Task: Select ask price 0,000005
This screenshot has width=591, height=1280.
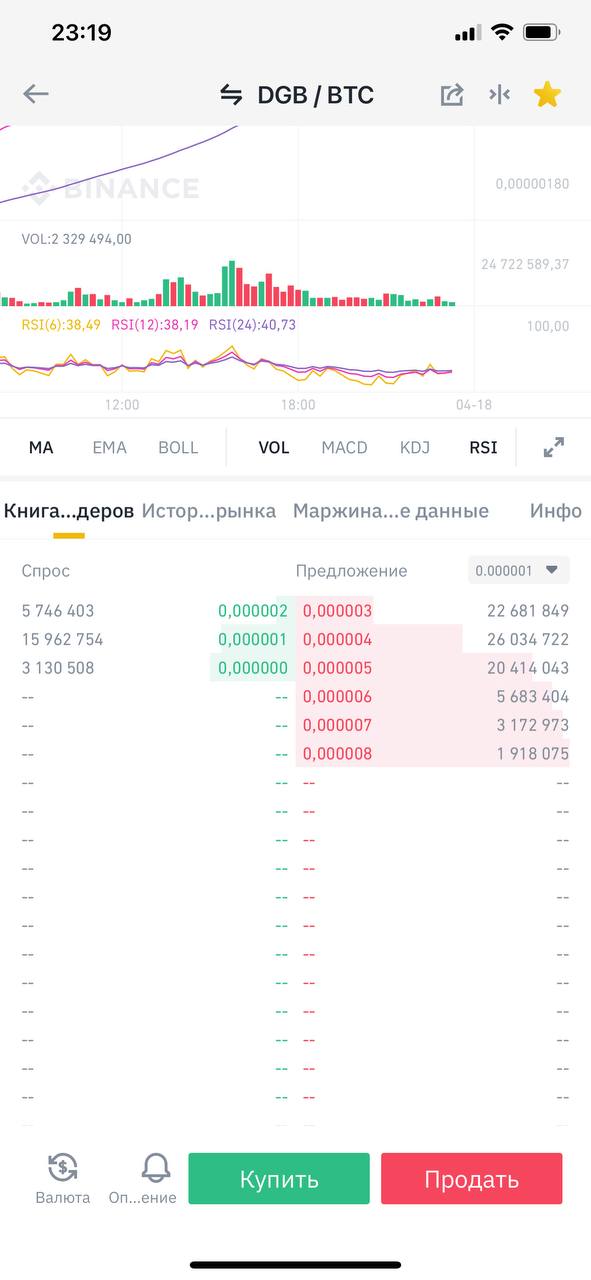Action: pos(338,668)
